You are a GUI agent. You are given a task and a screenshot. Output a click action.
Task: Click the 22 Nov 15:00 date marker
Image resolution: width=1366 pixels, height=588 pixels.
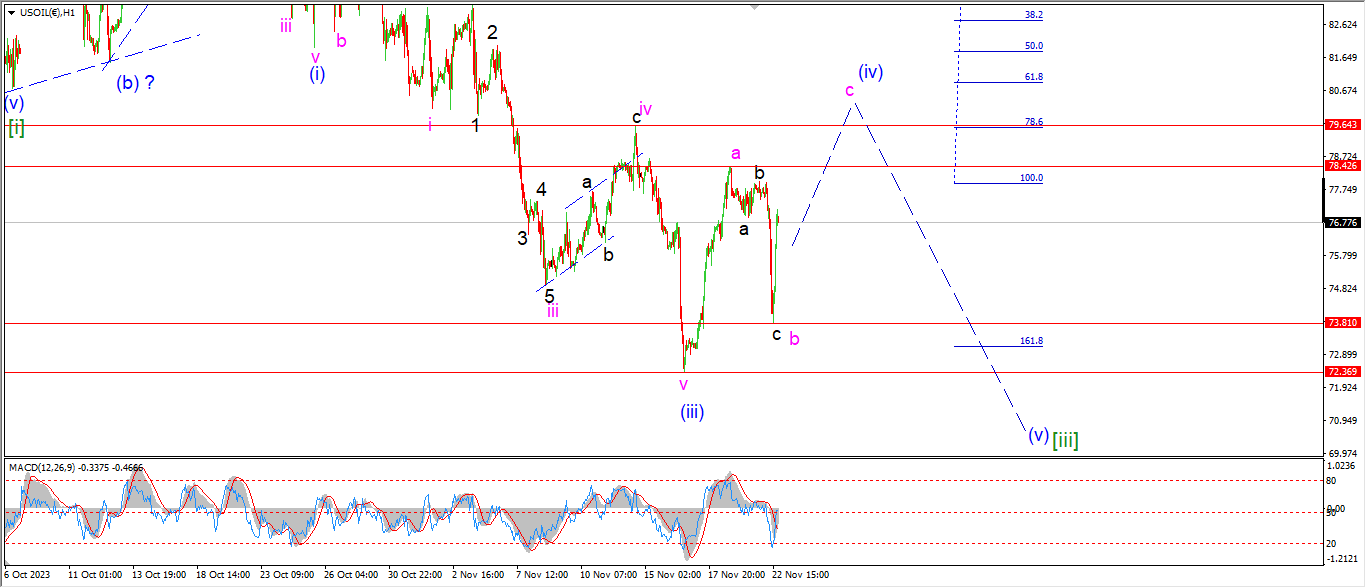coord(800,576)
